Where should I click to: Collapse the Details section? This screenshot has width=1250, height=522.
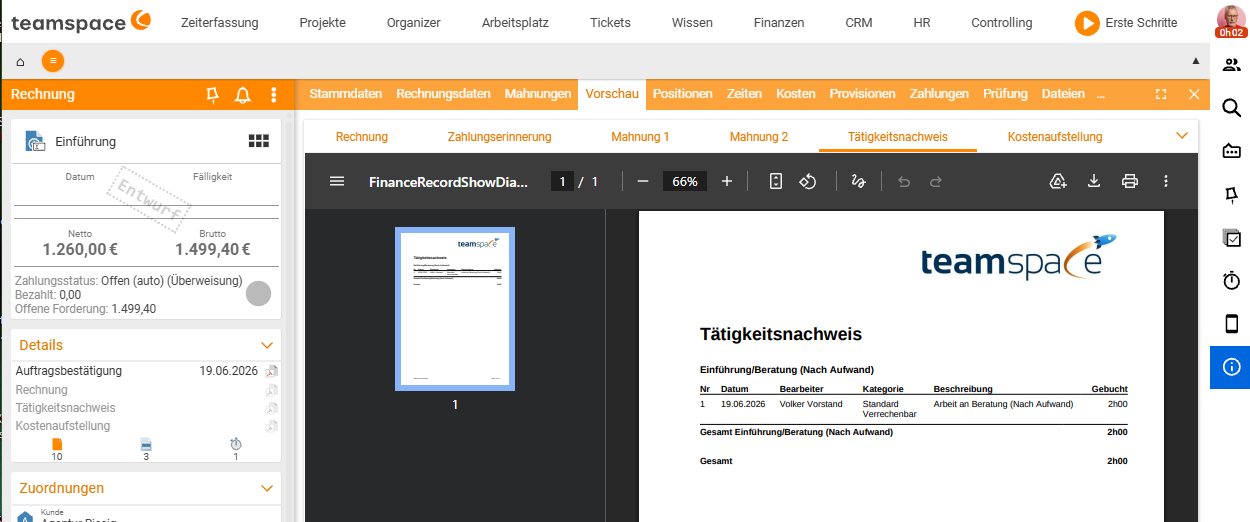point(267,345)
